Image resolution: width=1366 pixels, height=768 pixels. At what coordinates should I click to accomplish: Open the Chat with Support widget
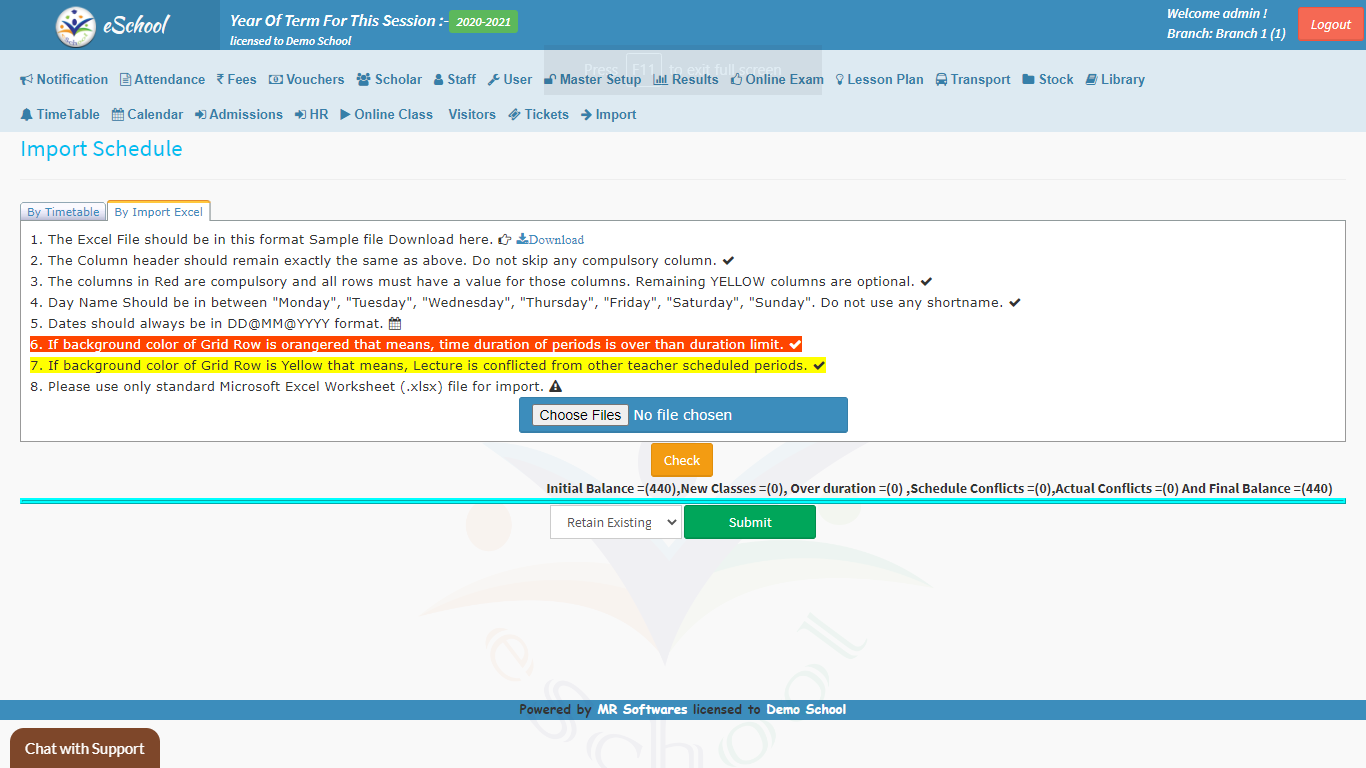[x=85, y=748]
